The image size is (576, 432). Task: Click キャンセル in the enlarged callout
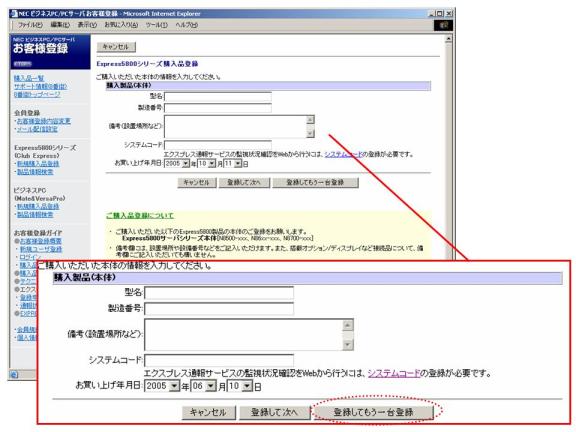pyautogui.click(x=209, y=413)
